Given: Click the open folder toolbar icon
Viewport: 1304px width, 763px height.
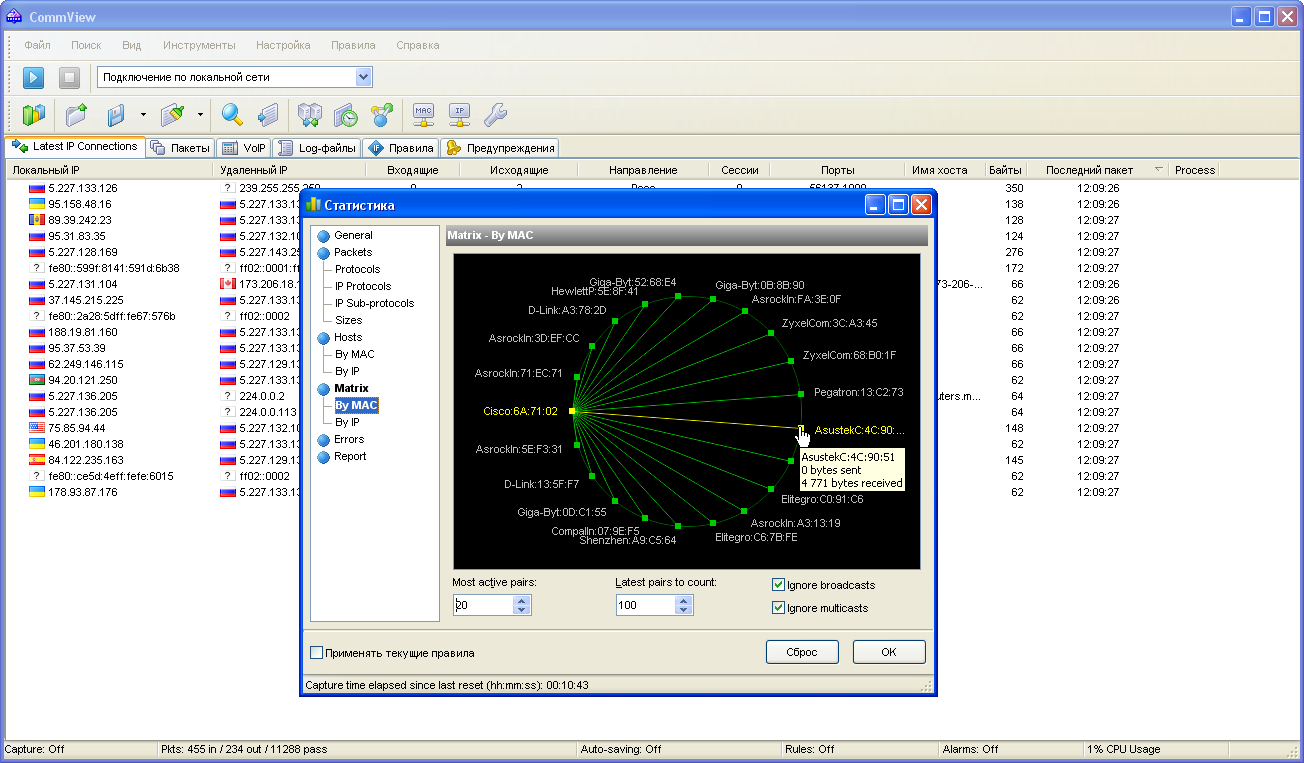Looking at the screenshot, I should tap(77, 115).
